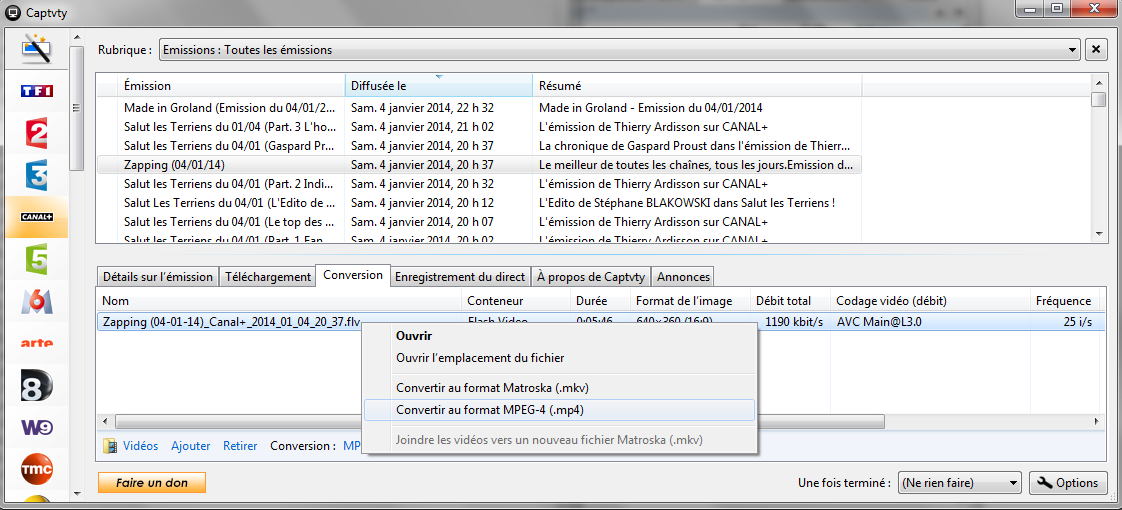The height and width of the screenshot is (510, 1122).
Task: Select the Conversion tab
Action: point(353,275)
